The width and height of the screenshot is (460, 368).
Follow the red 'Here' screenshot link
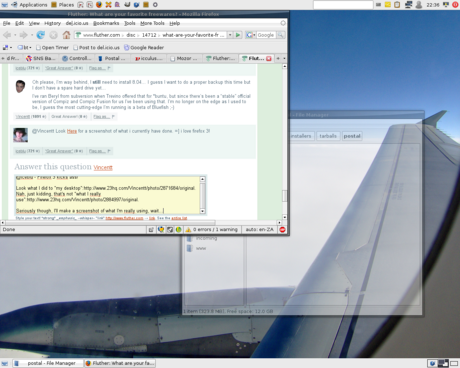point(72,131)
